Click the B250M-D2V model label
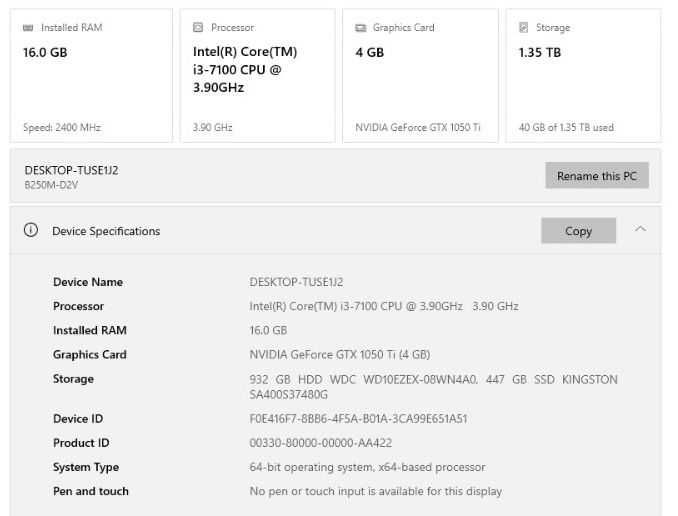678x516 pixels. (x=52, y=185)
